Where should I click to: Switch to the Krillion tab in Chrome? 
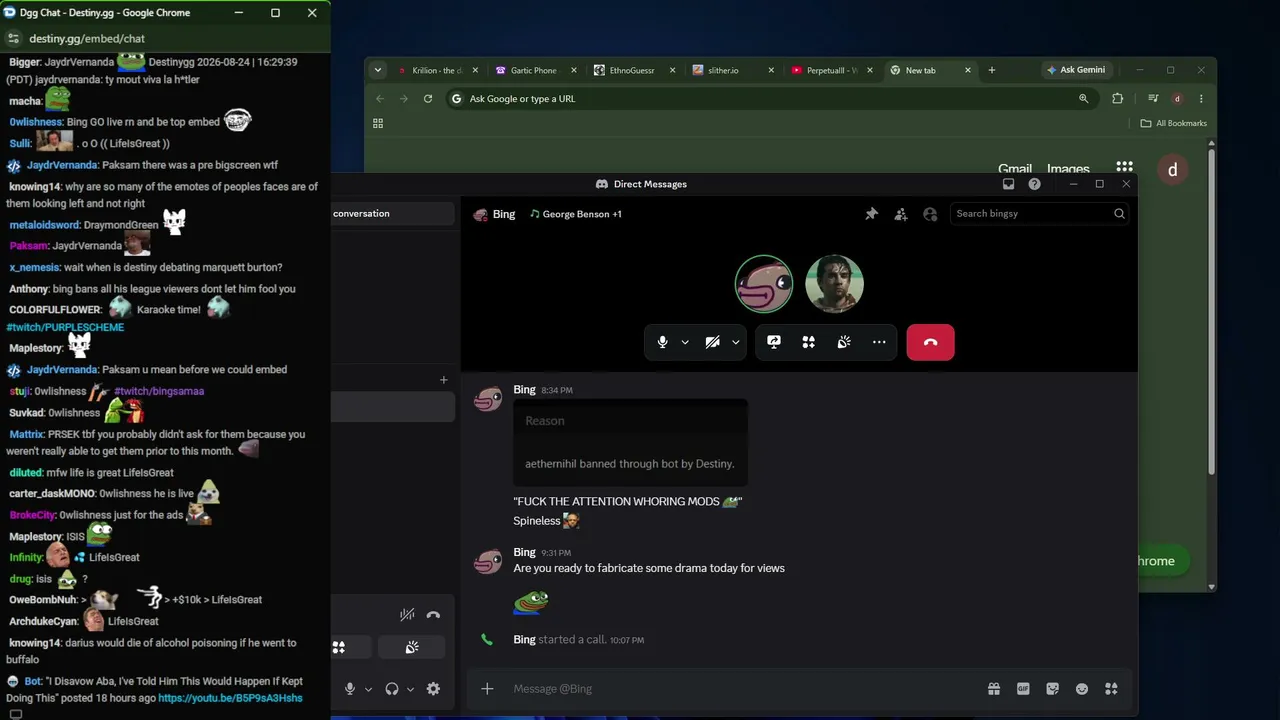[x=439, y=70]
